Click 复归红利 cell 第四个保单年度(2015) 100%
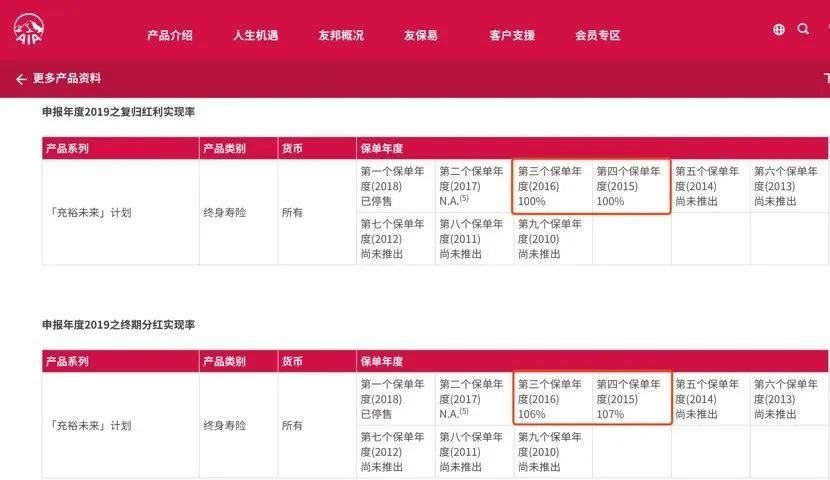 click(x=632, y=186)
